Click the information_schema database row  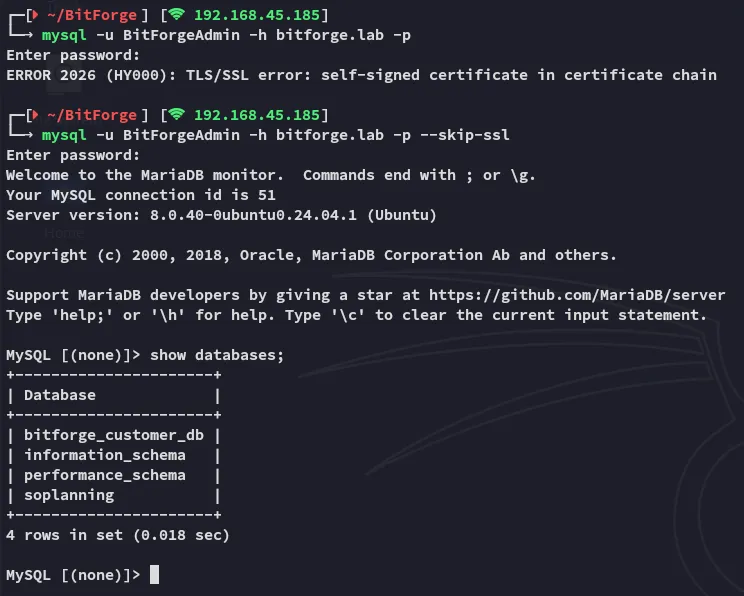pyautogui.click(x=105, y=455)
